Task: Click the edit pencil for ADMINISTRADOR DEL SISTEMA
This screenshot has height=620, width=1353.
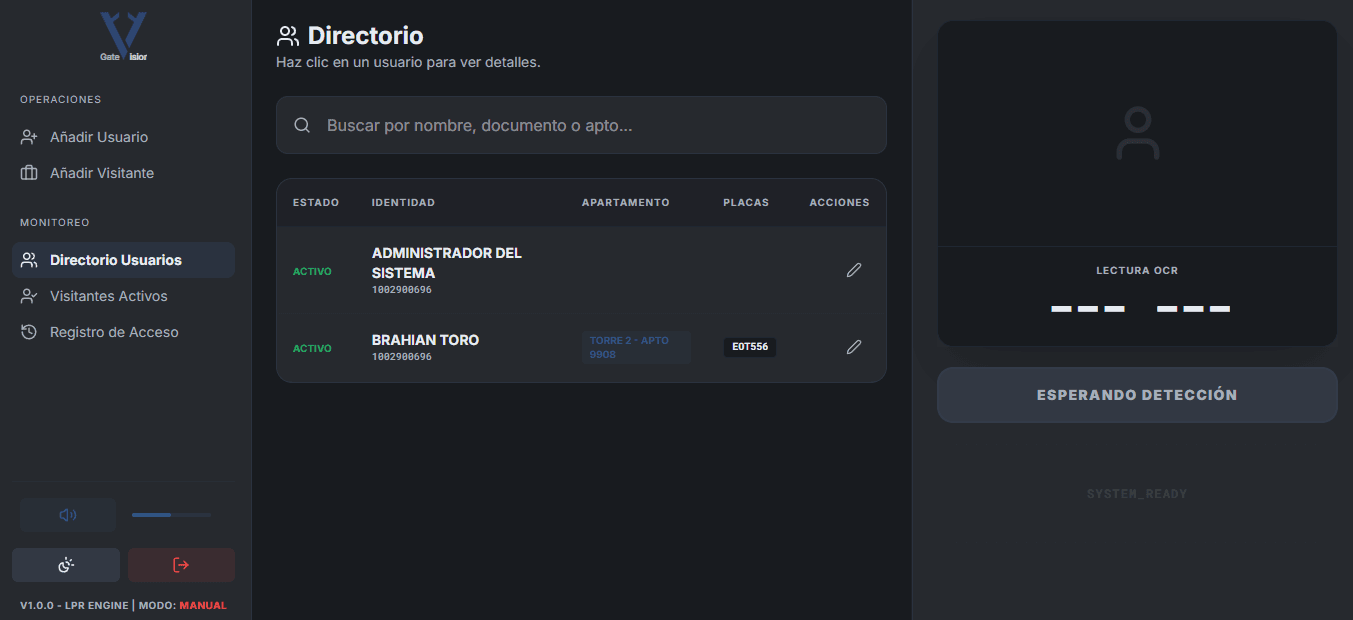Action: point(853,270)
